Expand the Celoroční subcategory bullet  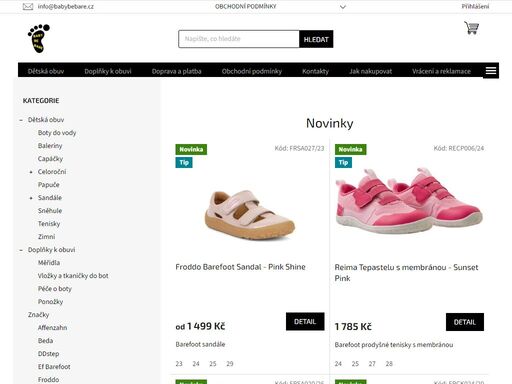(x=31, y=172)
